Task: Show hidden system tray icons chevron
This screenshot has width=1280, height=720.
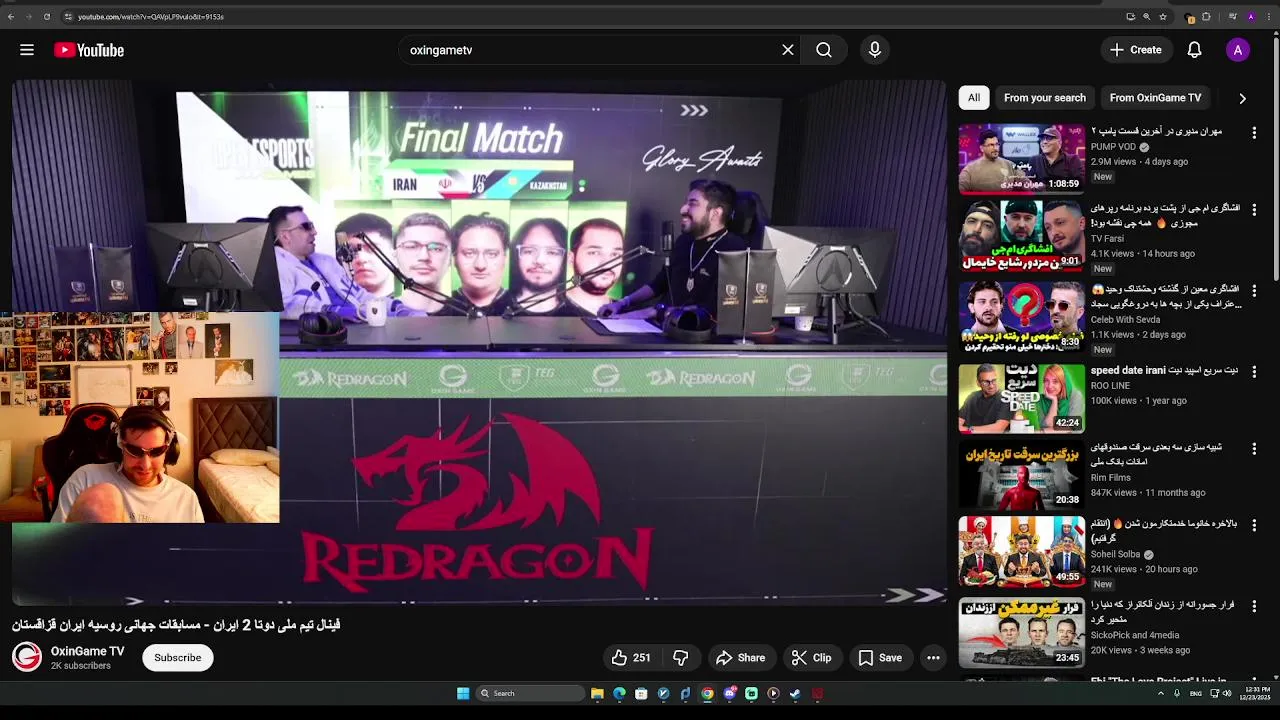Action: pos(1161,693)
